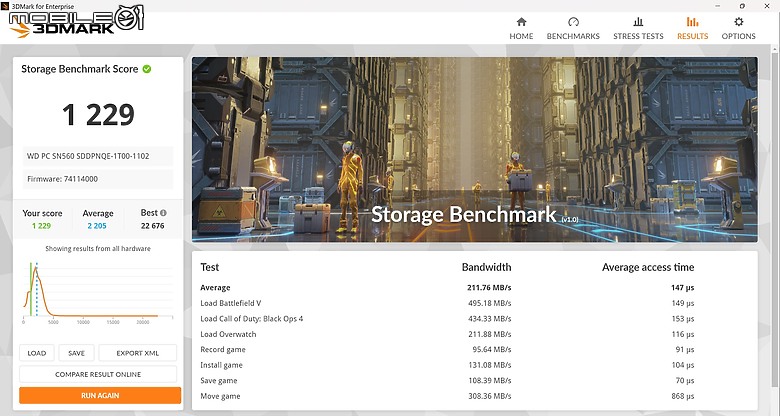Click Showing results from all hardware text
The width and height of the screenshot is (780, 416).
98,248
